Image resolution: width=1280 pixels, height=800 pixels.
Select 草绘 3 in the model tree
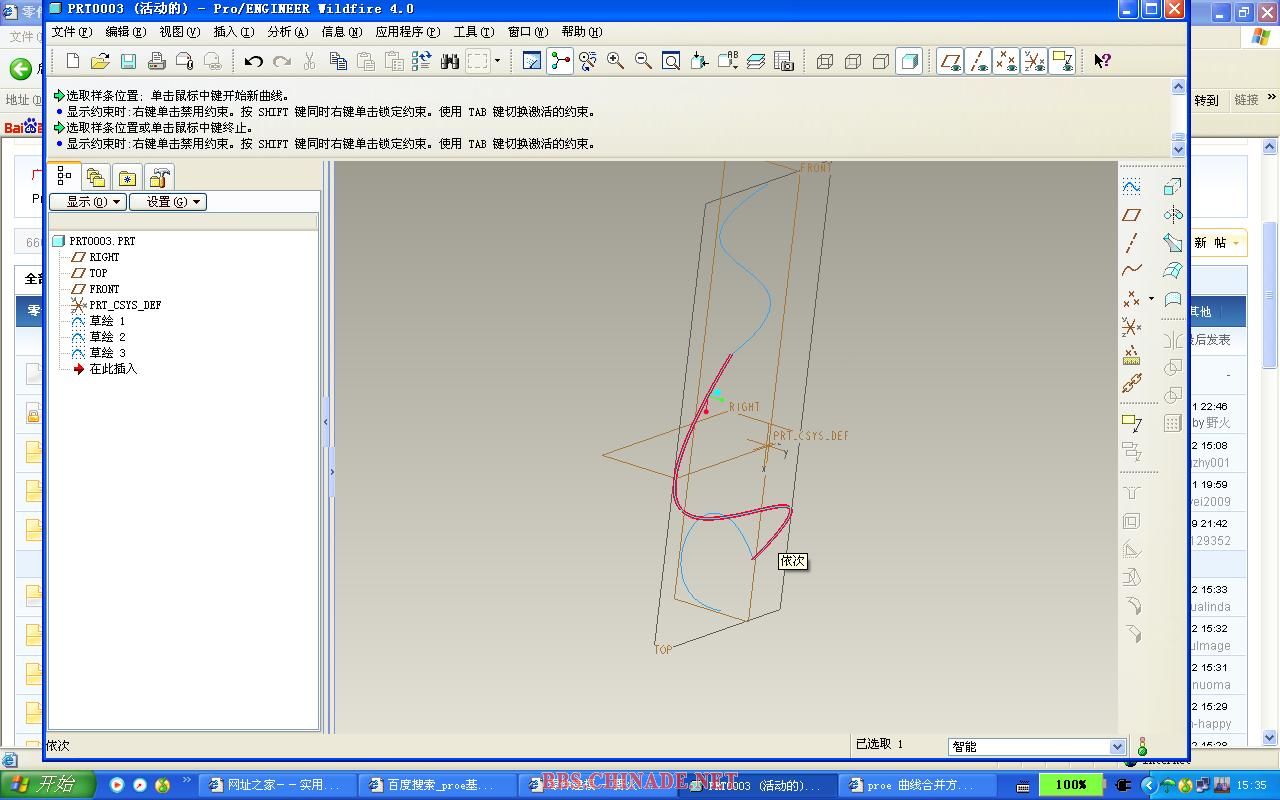coord(107,353)
